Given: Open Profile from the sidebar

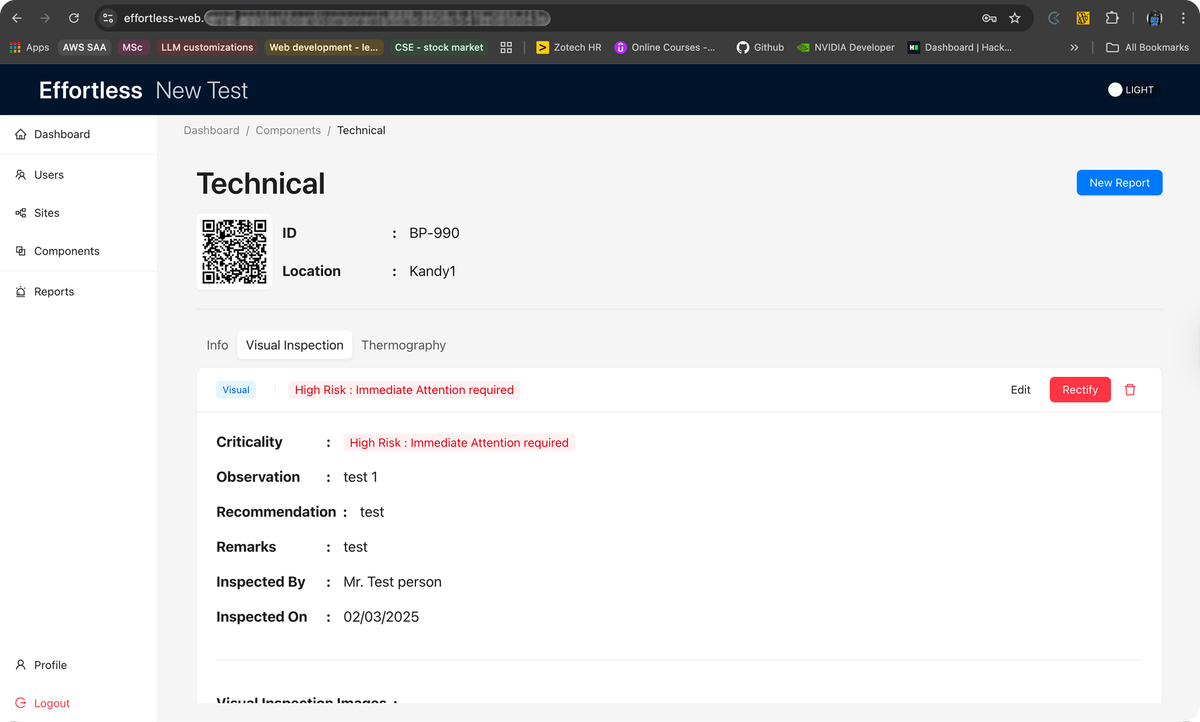Looking at the screenshot, I should point(50,665).
